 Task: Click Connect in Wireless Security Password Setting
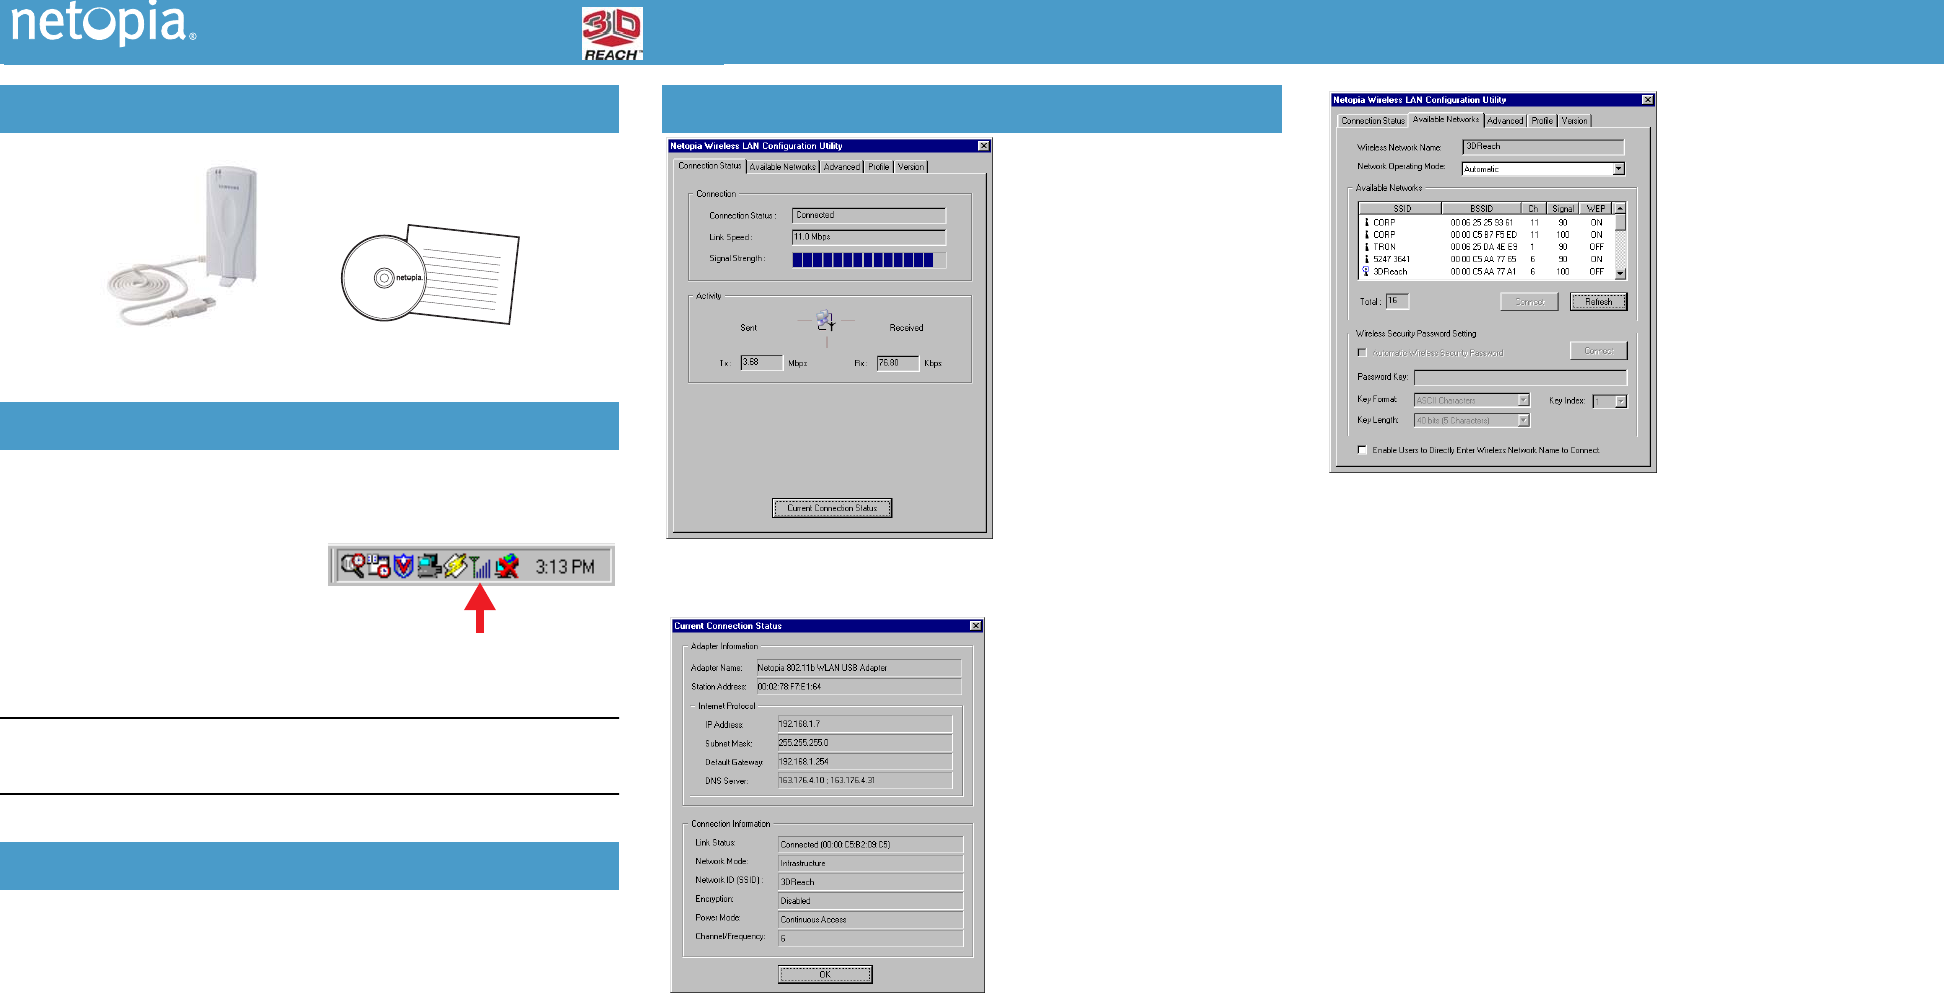tap(1599, 351)
